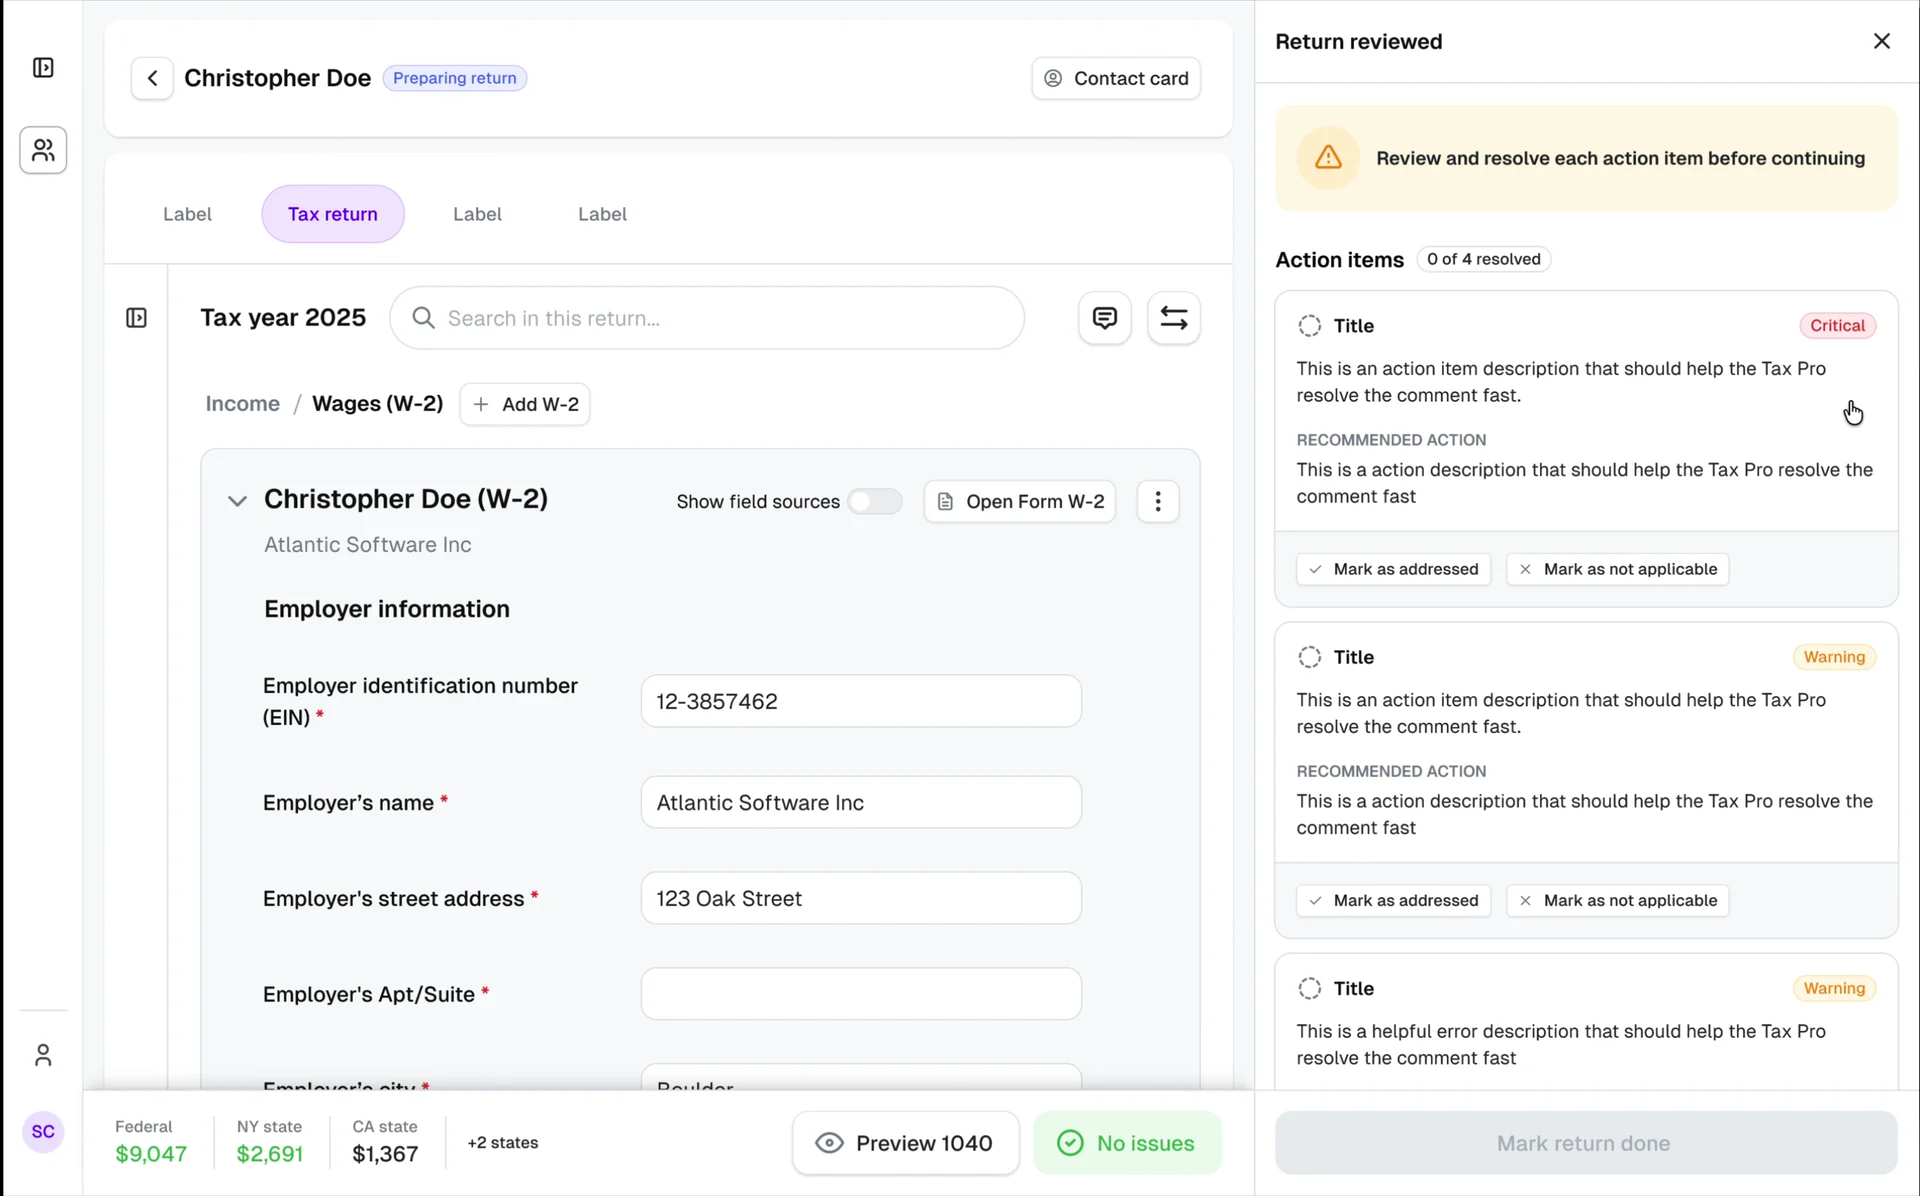Image resolution: width=1920 pixels, height=1196 pixels.
Task: Click the Income breadcrumb link
Action: pyautogui.click(x=243, y=404)
